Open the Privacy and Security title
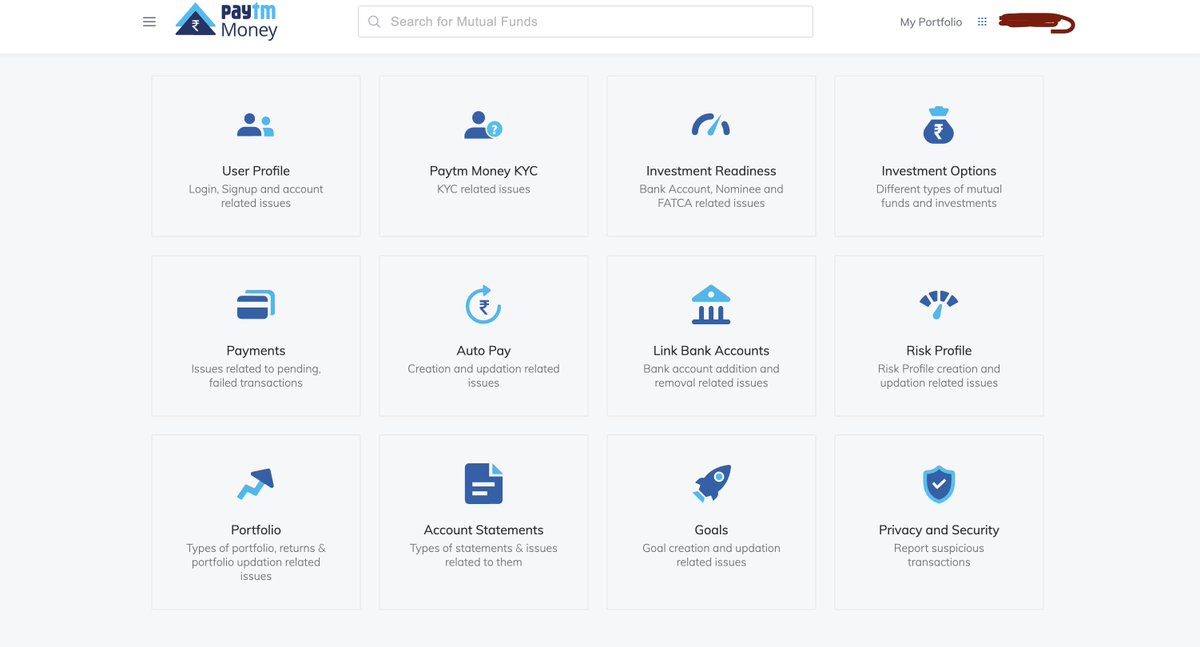1200x647 pixels. [x=939, y=530]
